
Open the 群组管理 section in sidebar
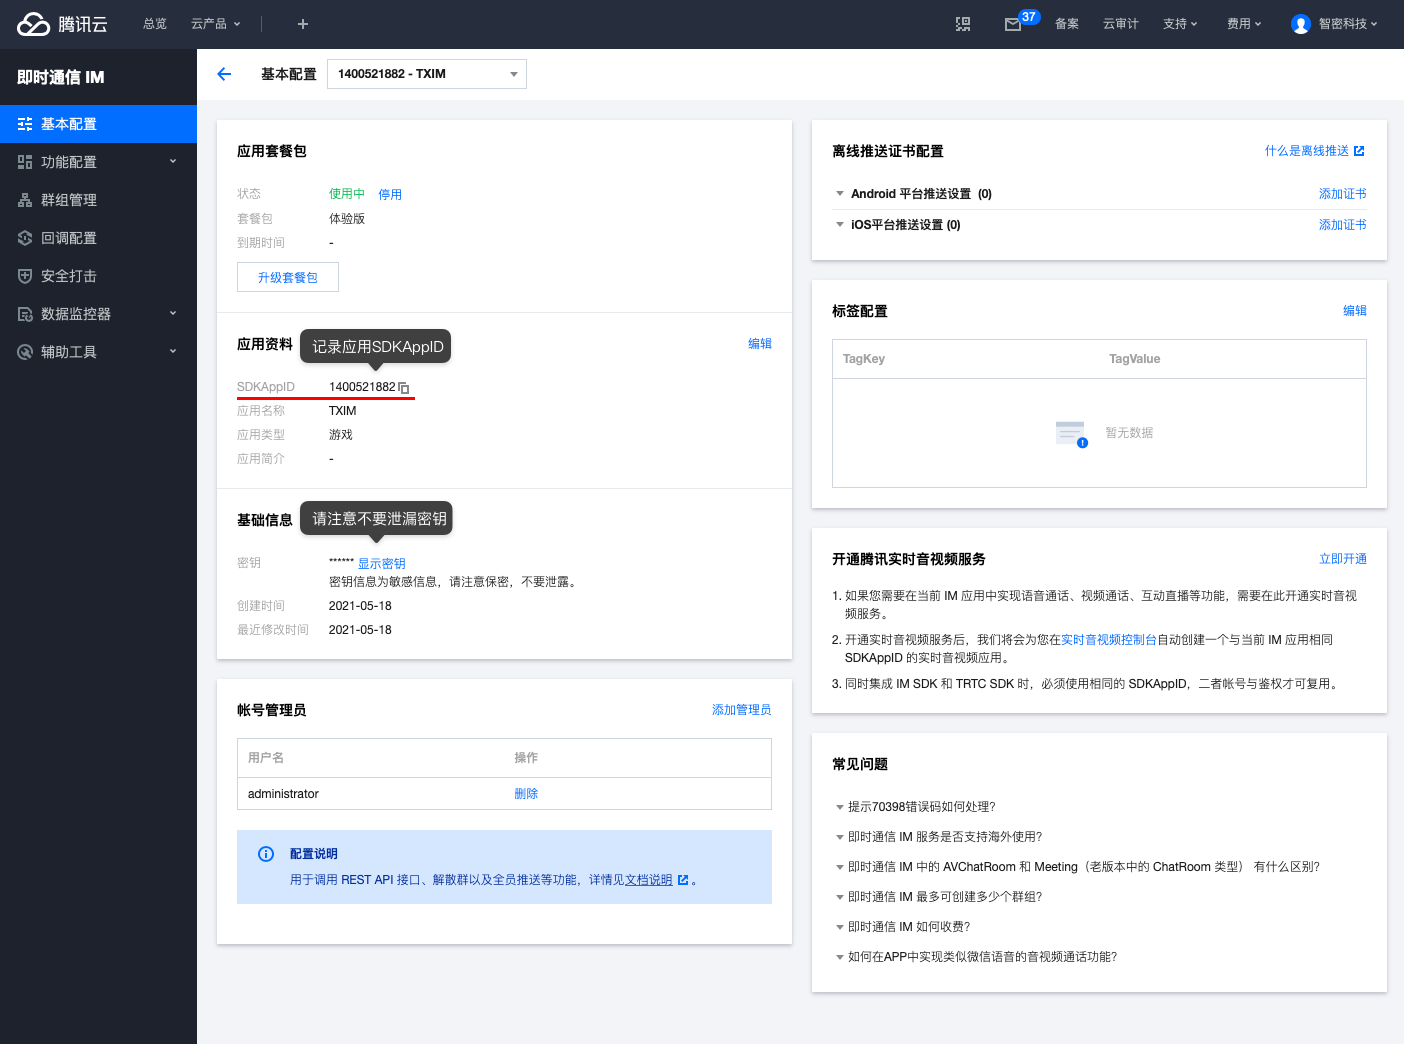70,199
